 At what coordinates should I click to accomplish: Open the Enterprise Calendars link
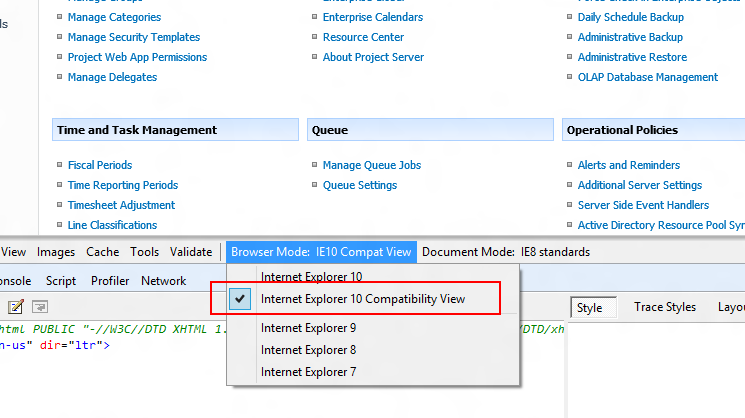(373, 17)
